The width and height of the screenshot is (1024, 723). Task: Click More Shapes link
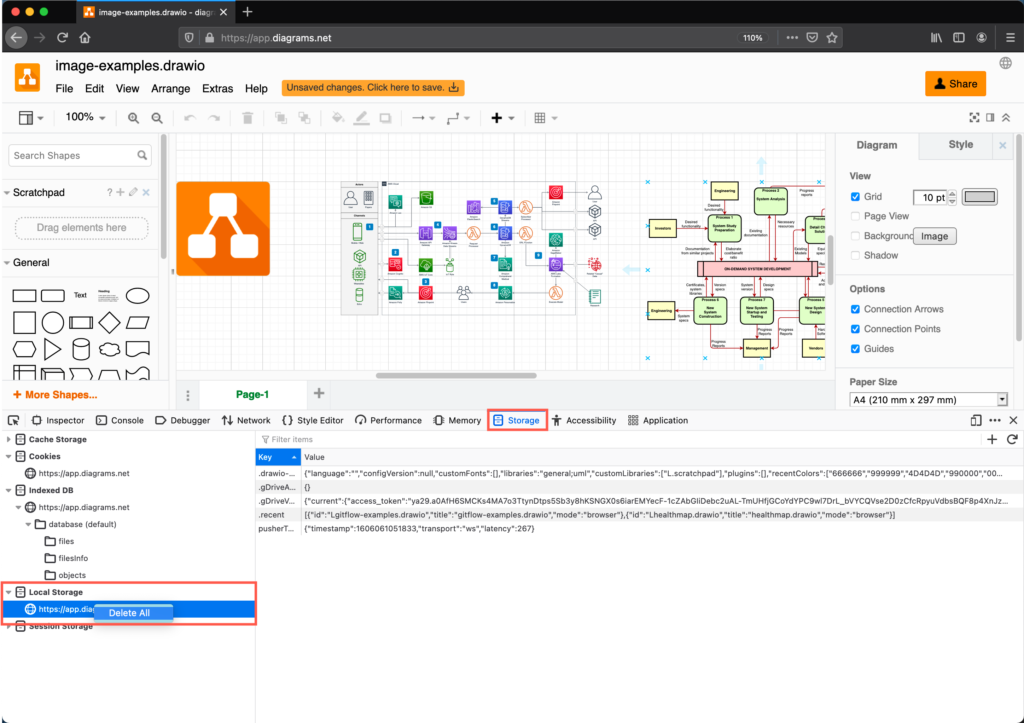tap(55, 394)
